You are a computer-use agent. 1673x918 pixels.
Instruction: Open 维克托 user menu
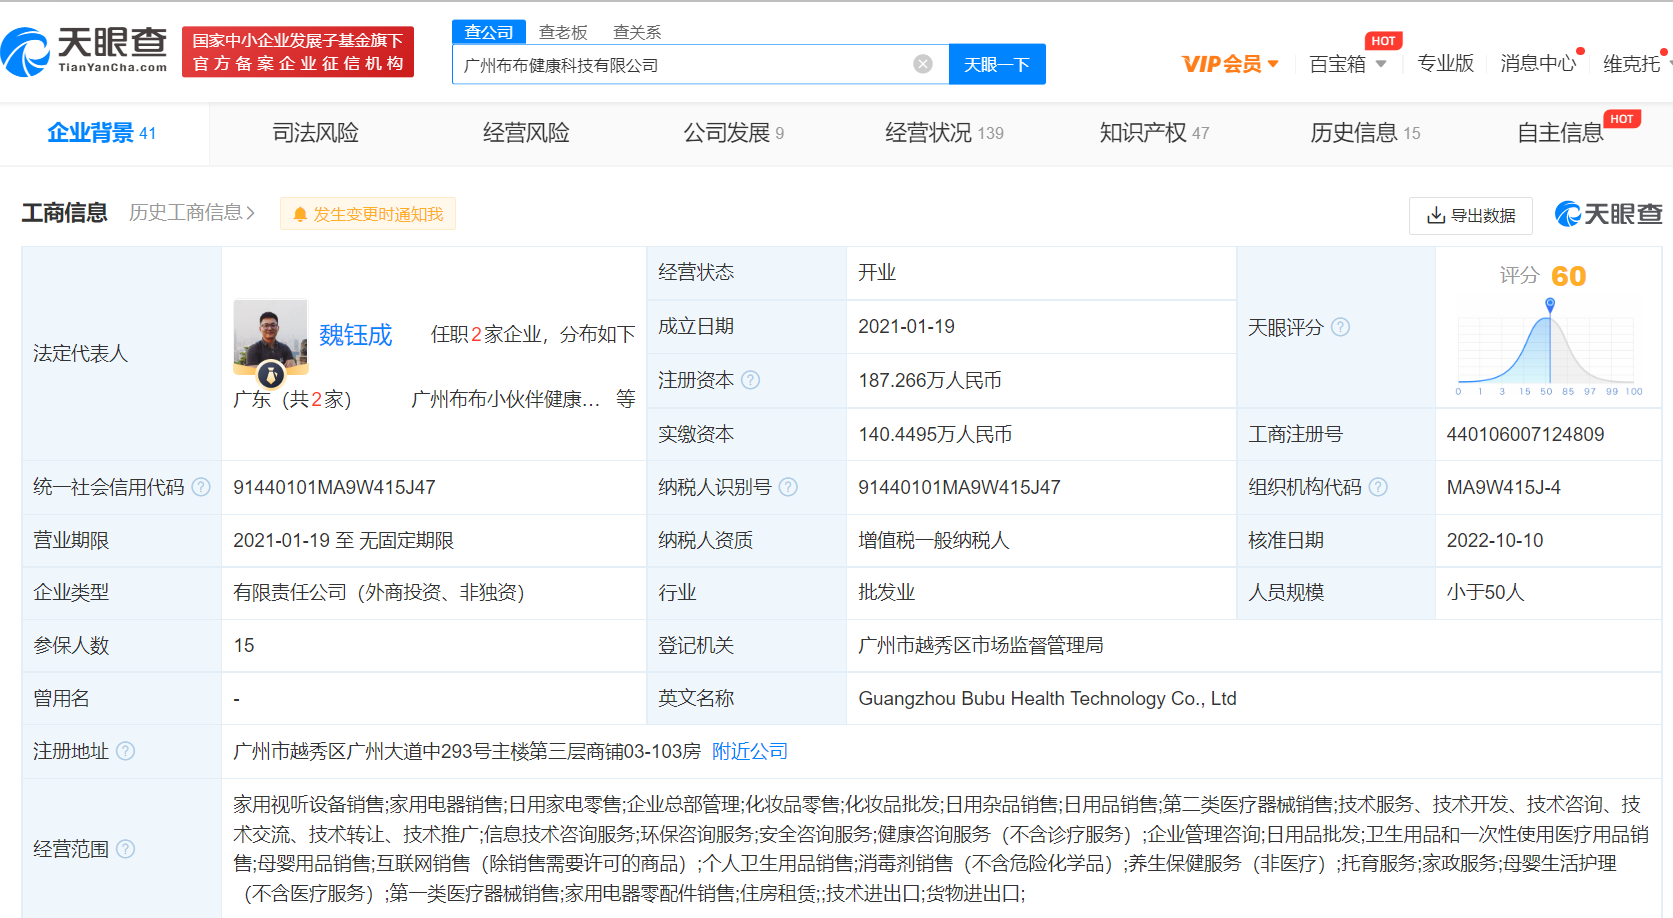tap(1632, 64)
